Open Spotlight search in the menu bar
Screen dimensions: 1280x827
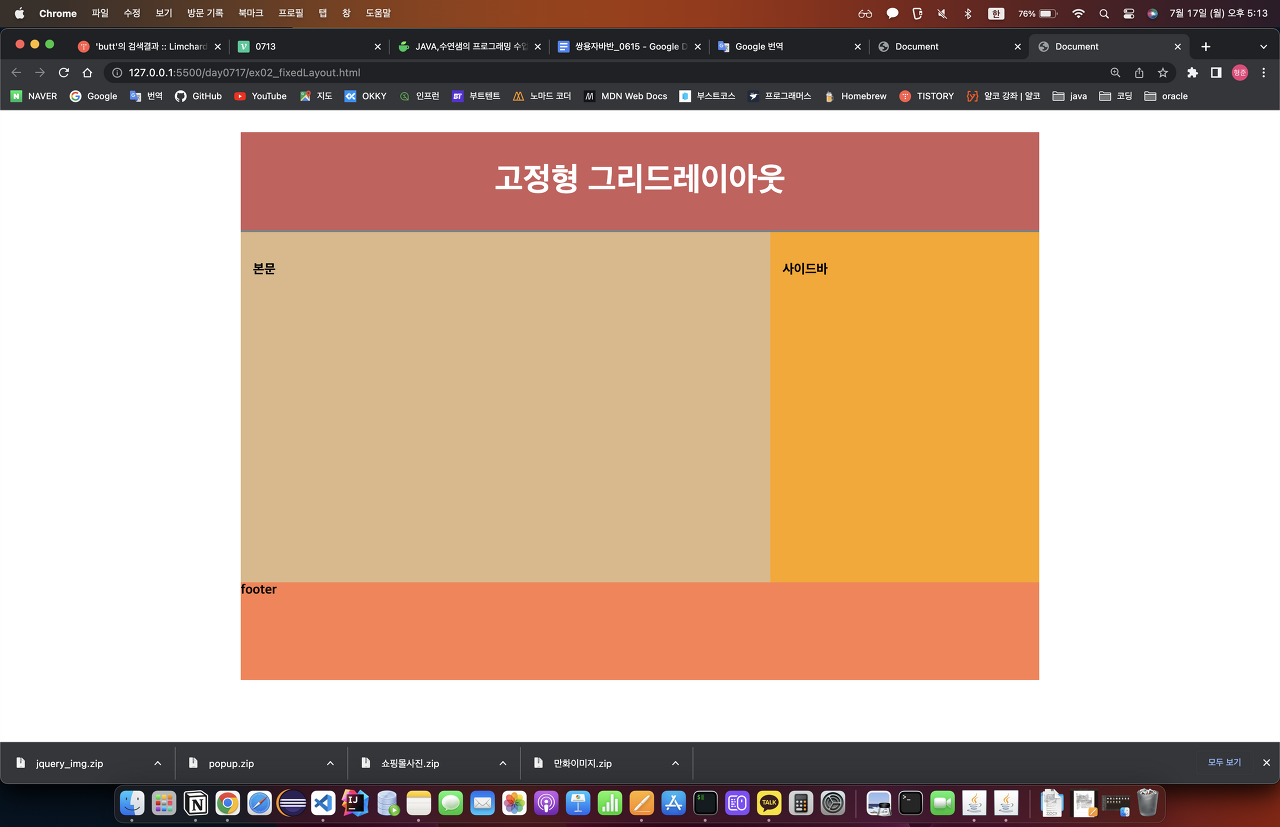point(1104,13)
